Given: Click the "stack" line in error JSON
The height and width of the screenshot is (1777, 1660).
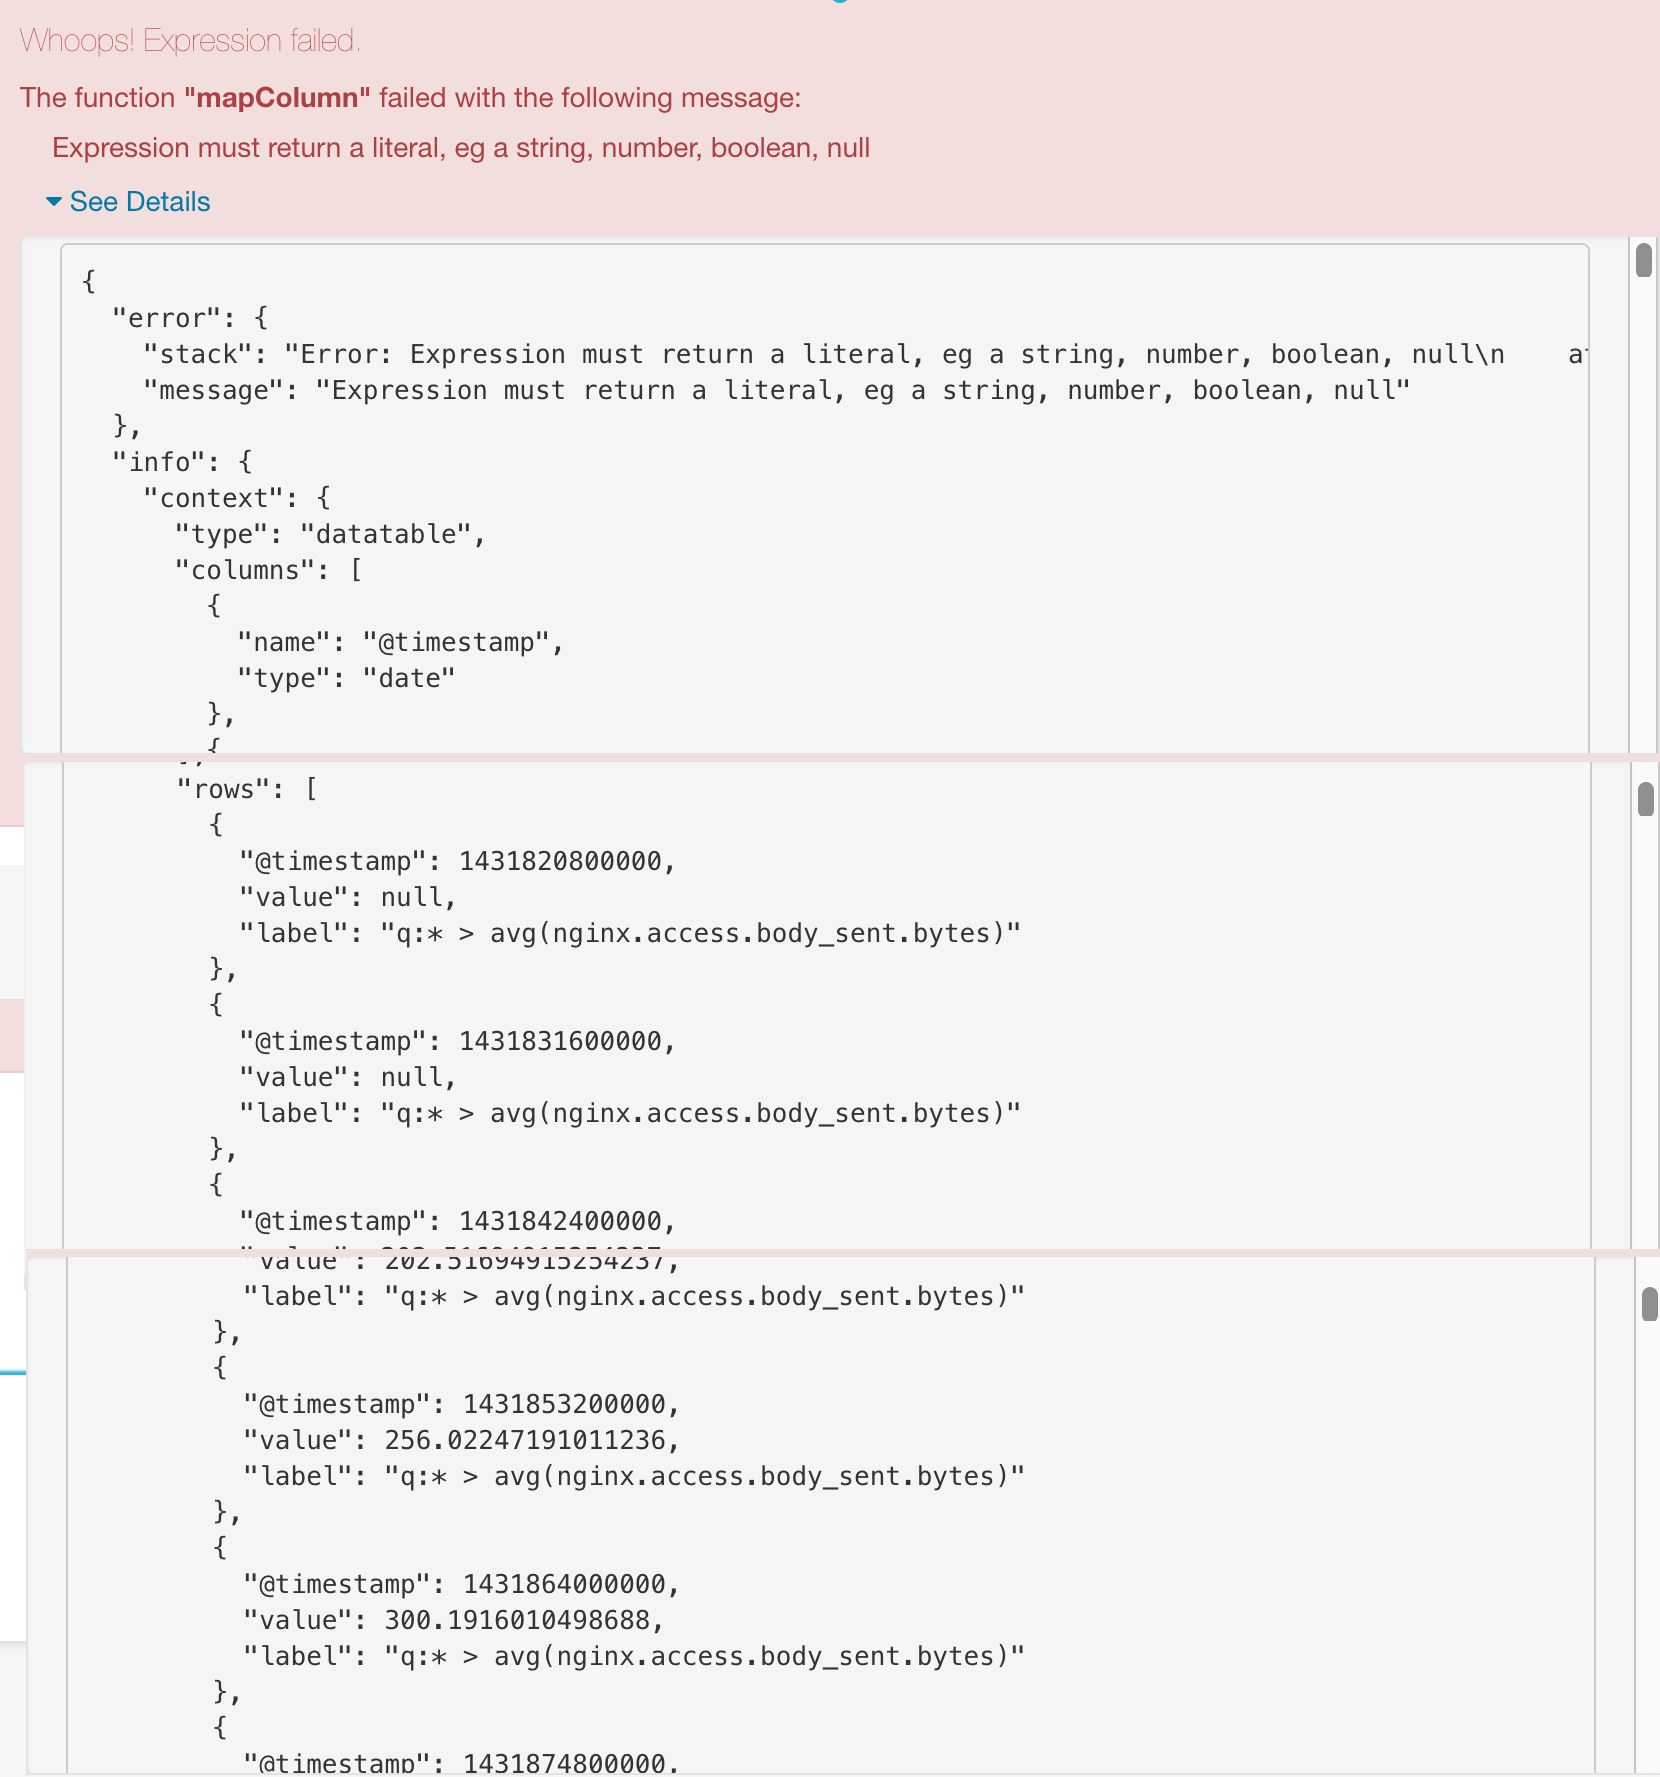Looking at the screenshot, I should coord(864,354).
